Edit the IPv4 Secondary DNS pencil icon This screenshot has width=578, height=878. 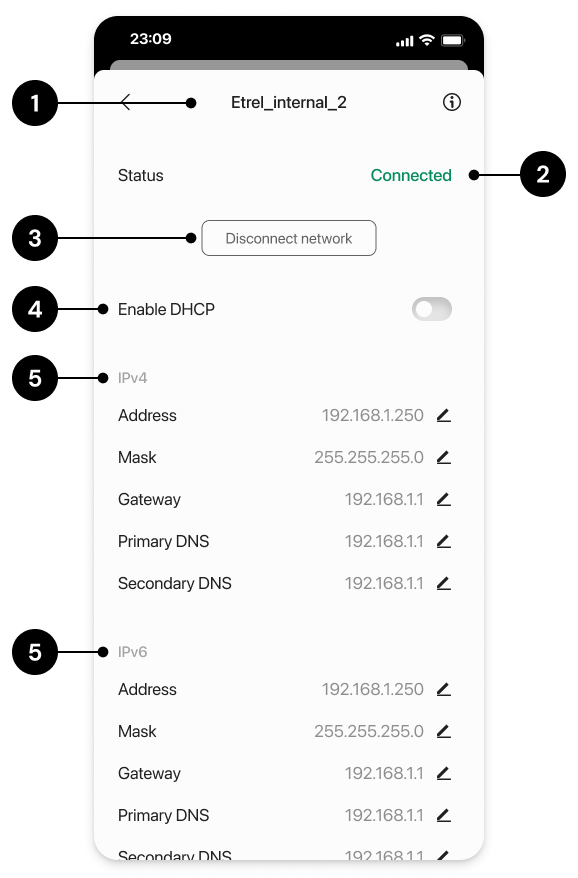coord(444,583)
